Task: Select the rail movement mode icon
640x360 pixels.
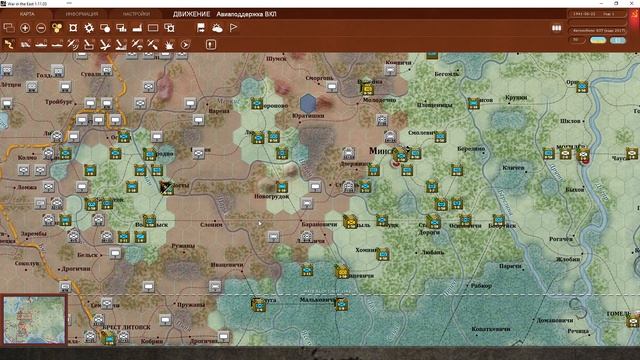Action: coord(25,44)
